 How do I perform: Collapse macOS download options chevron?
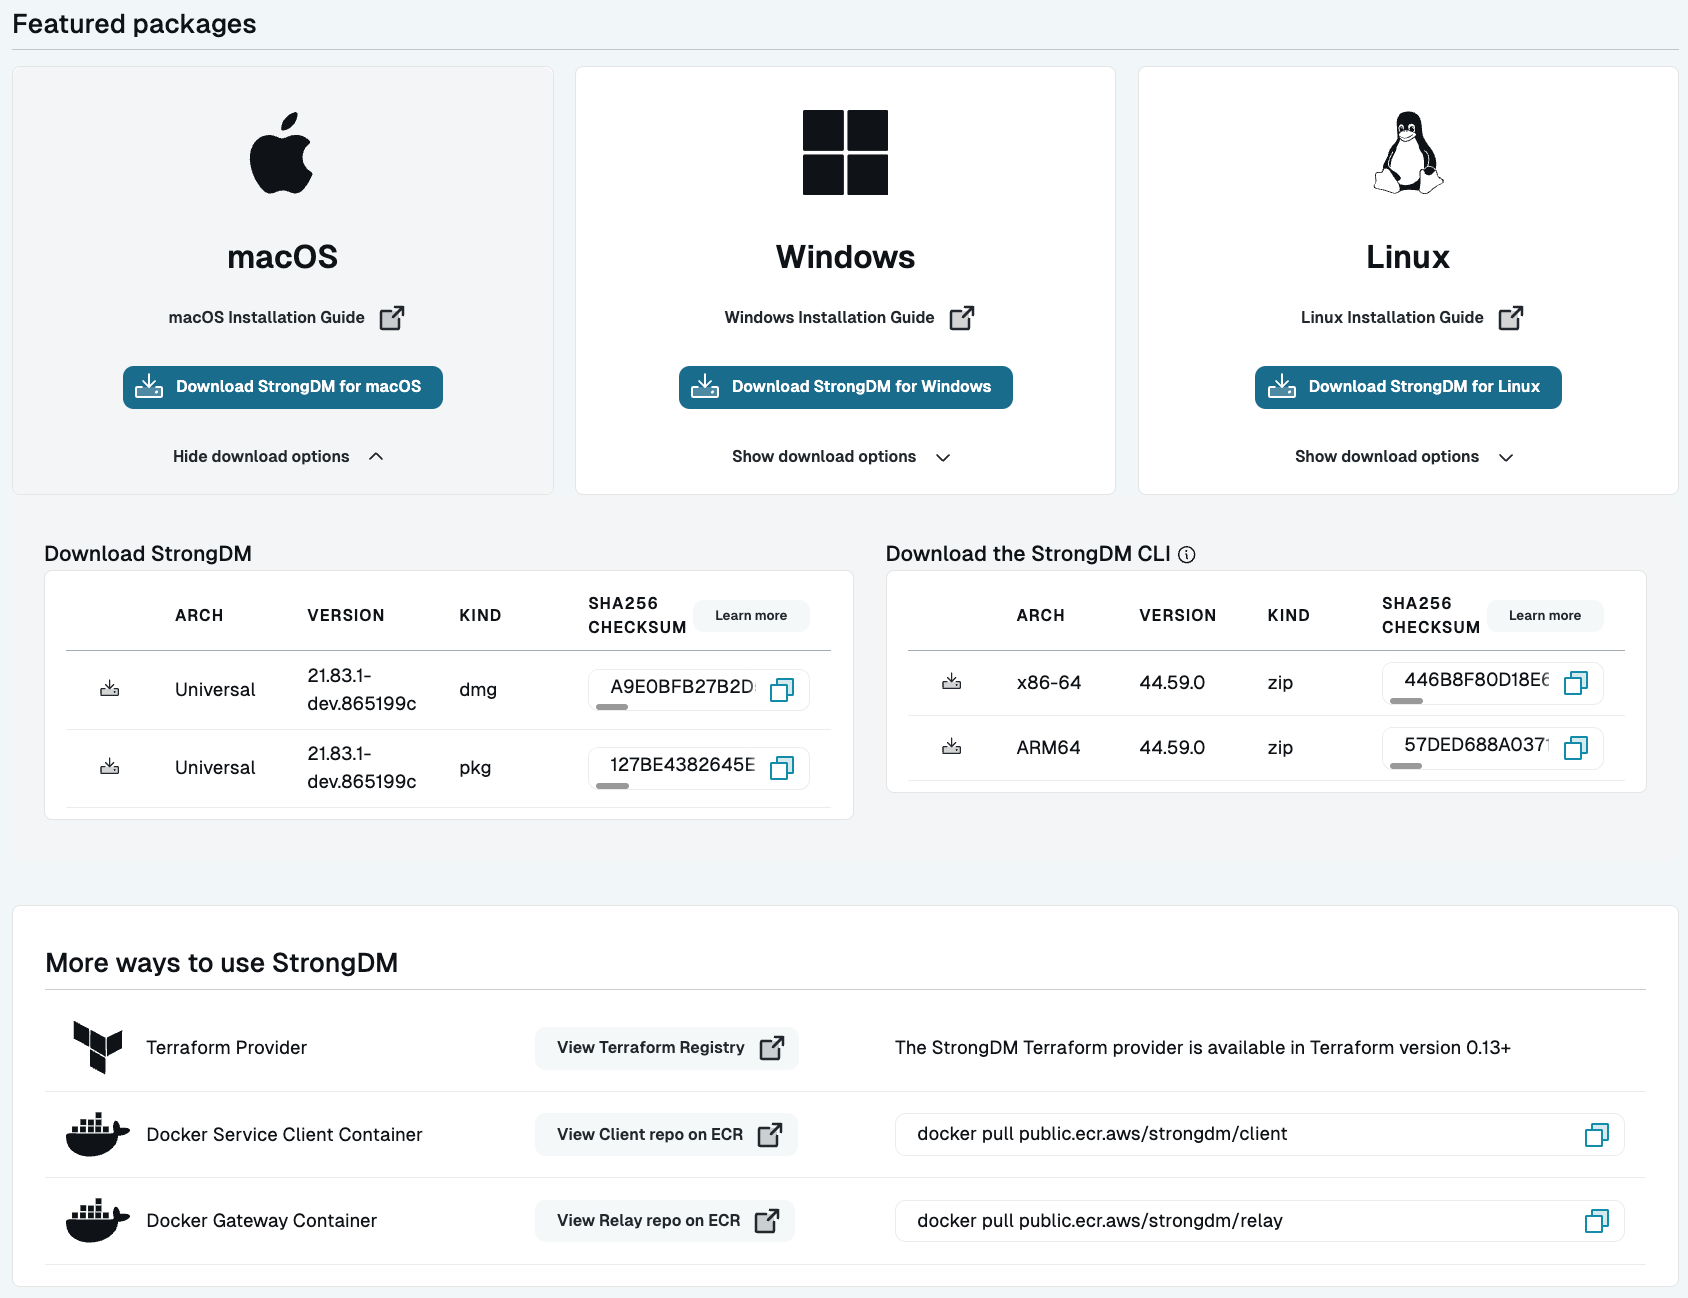click(x=376, y=456)
